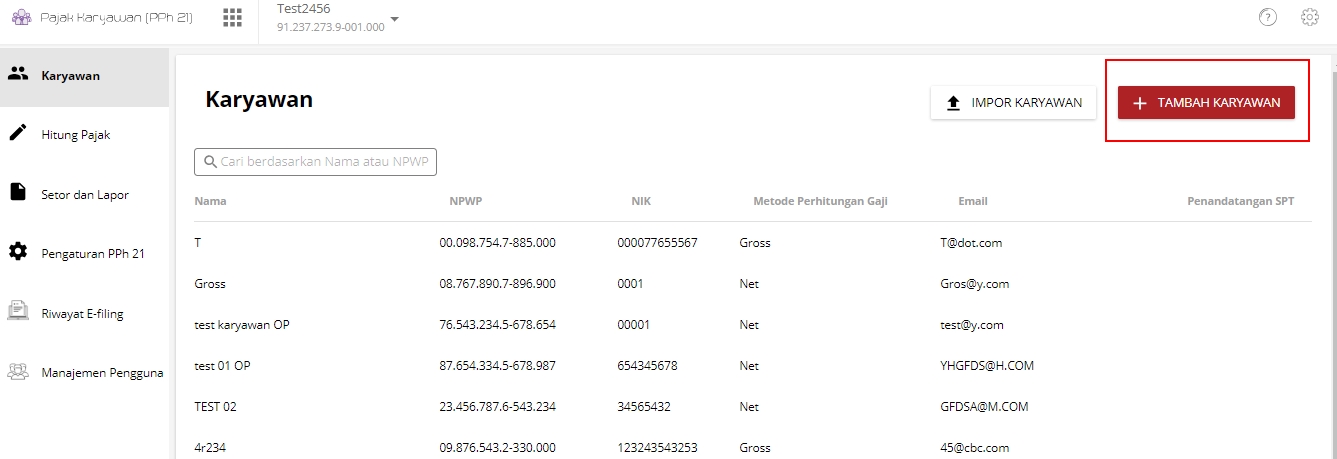Screen dimensions: 1337x459
Task: Click the Email column header
Action: 972,201
